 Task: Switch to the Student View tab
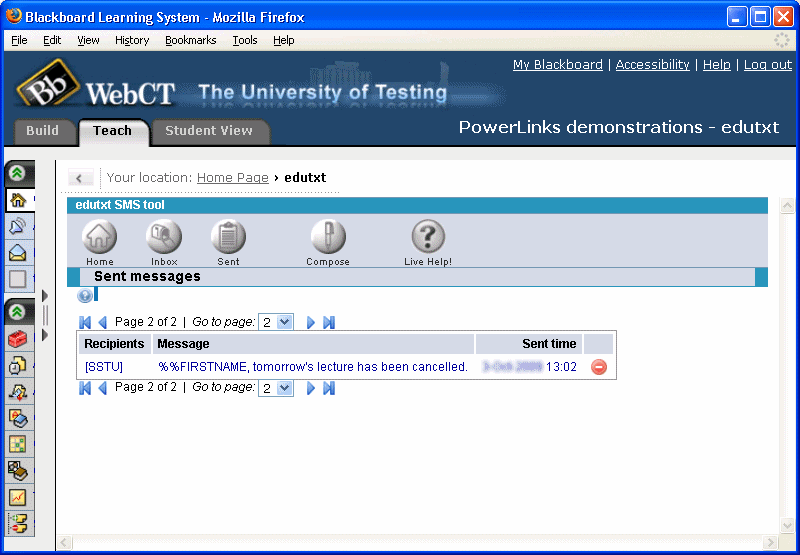[x=209, y=131]
